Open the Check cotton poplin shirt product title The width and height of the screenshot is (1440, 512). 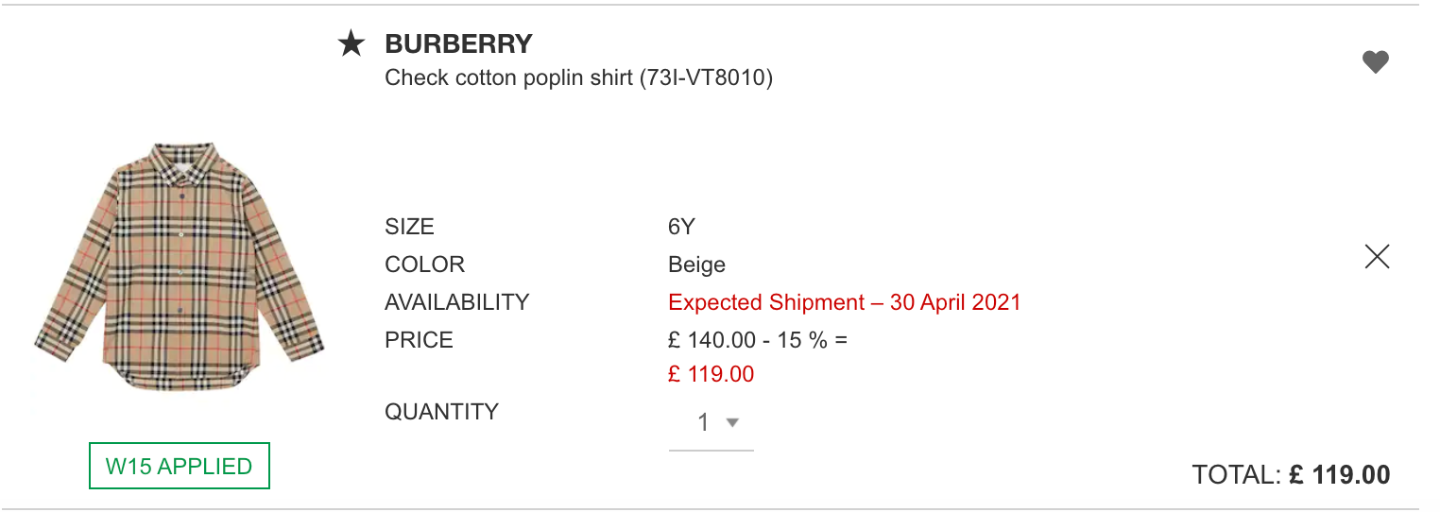point(579,78)
